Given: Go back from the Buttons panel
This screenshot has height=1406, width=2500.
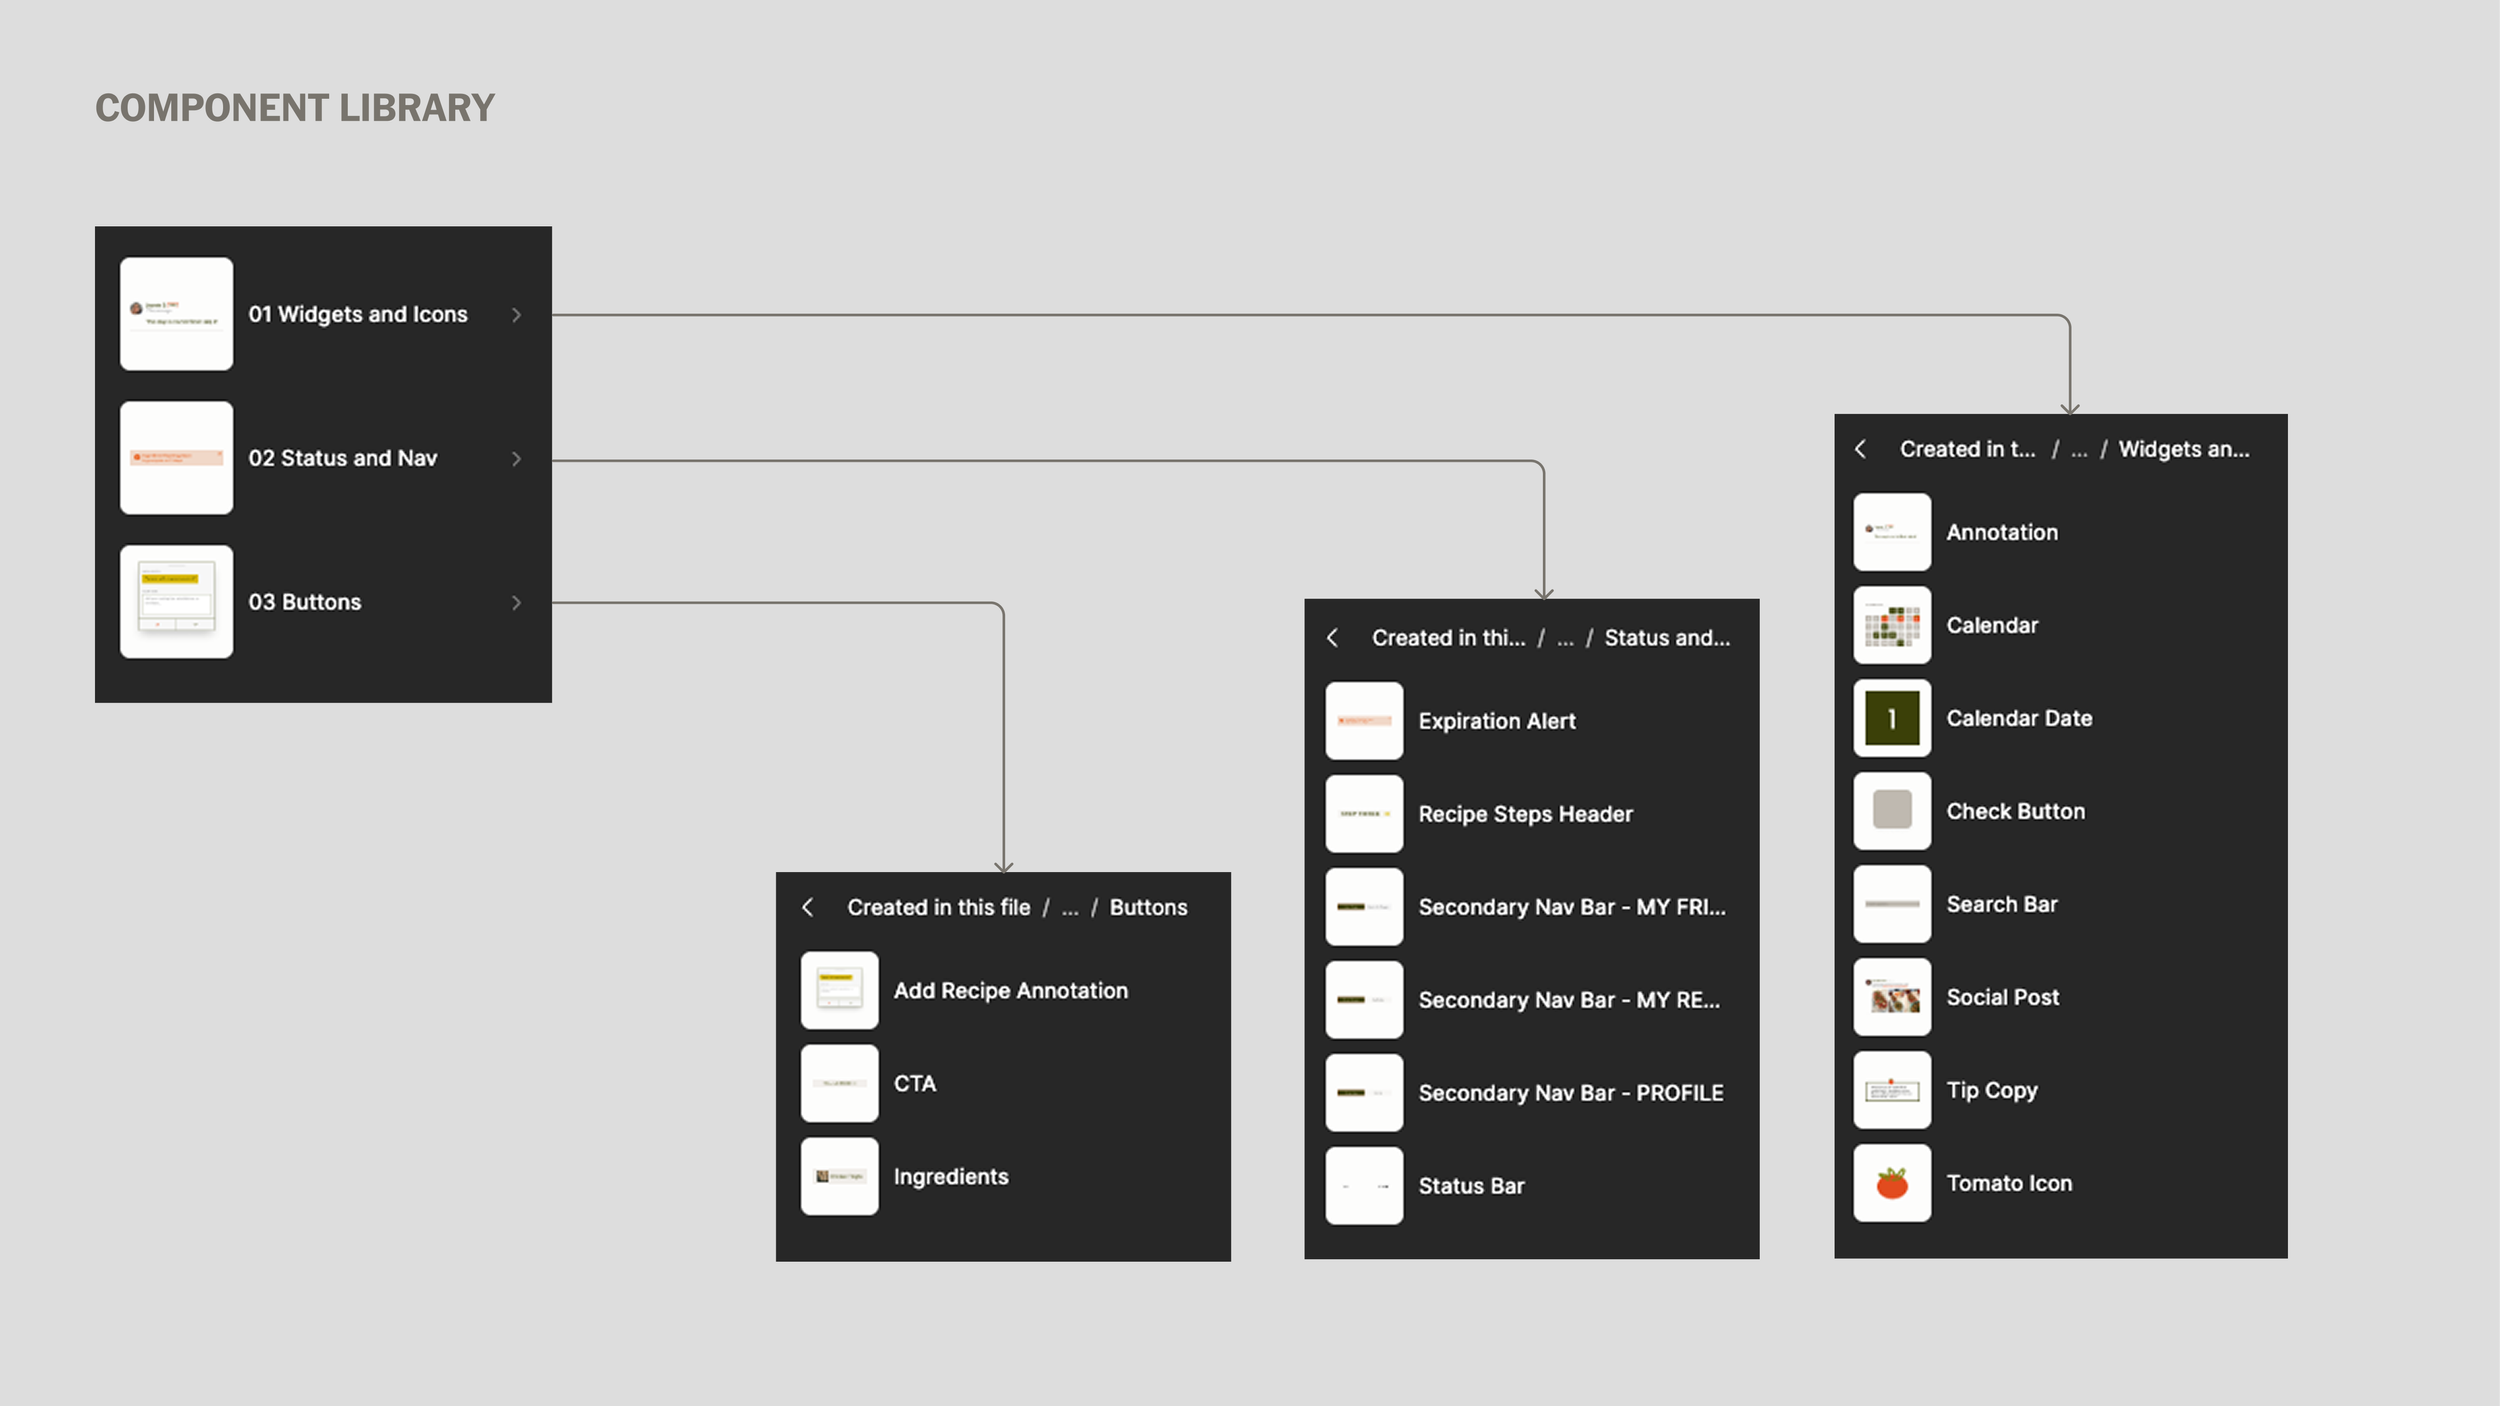Looking at the screenshot, I should click(x=808, y=907).
